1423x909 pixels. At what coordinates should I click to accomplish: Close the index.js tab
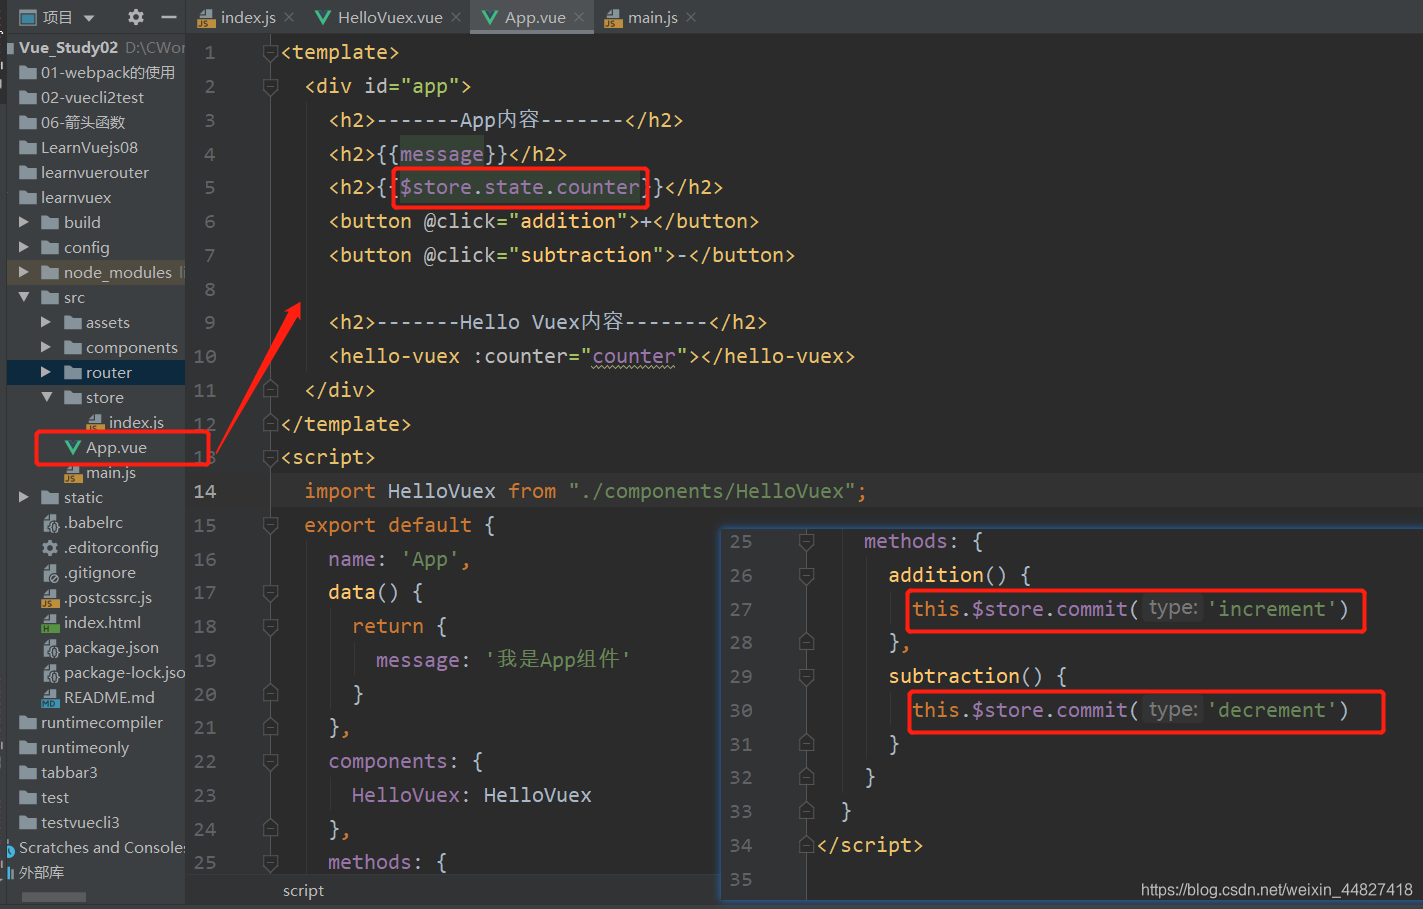click(x=289, y=17)
